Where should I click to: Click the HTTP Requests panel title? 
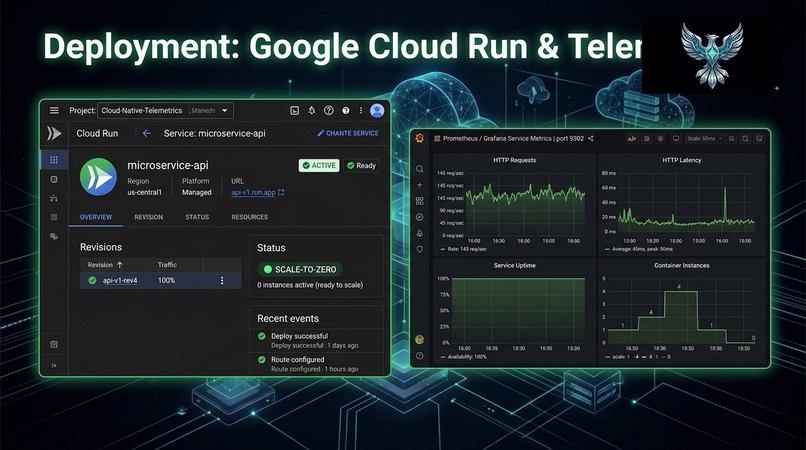515,160
